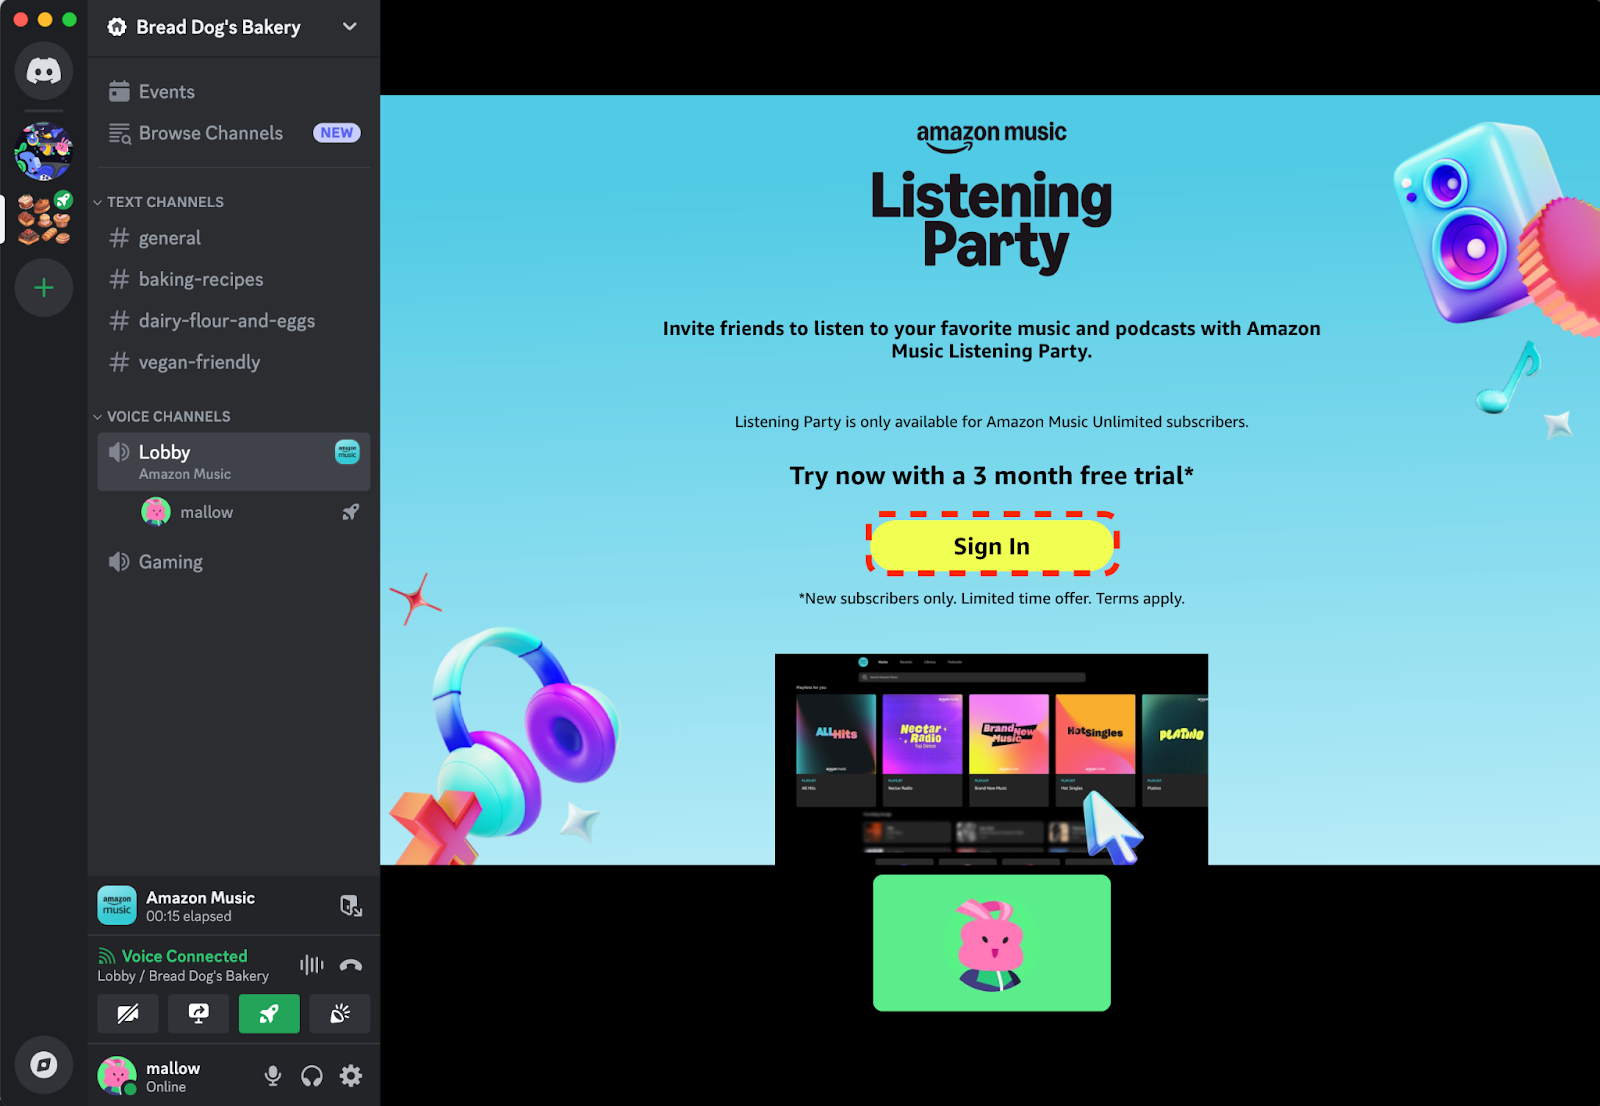1600x1106 pixels.
Task: Open Explore Discoverable Servers compass icon
Action: click(x=43, y=1064)
